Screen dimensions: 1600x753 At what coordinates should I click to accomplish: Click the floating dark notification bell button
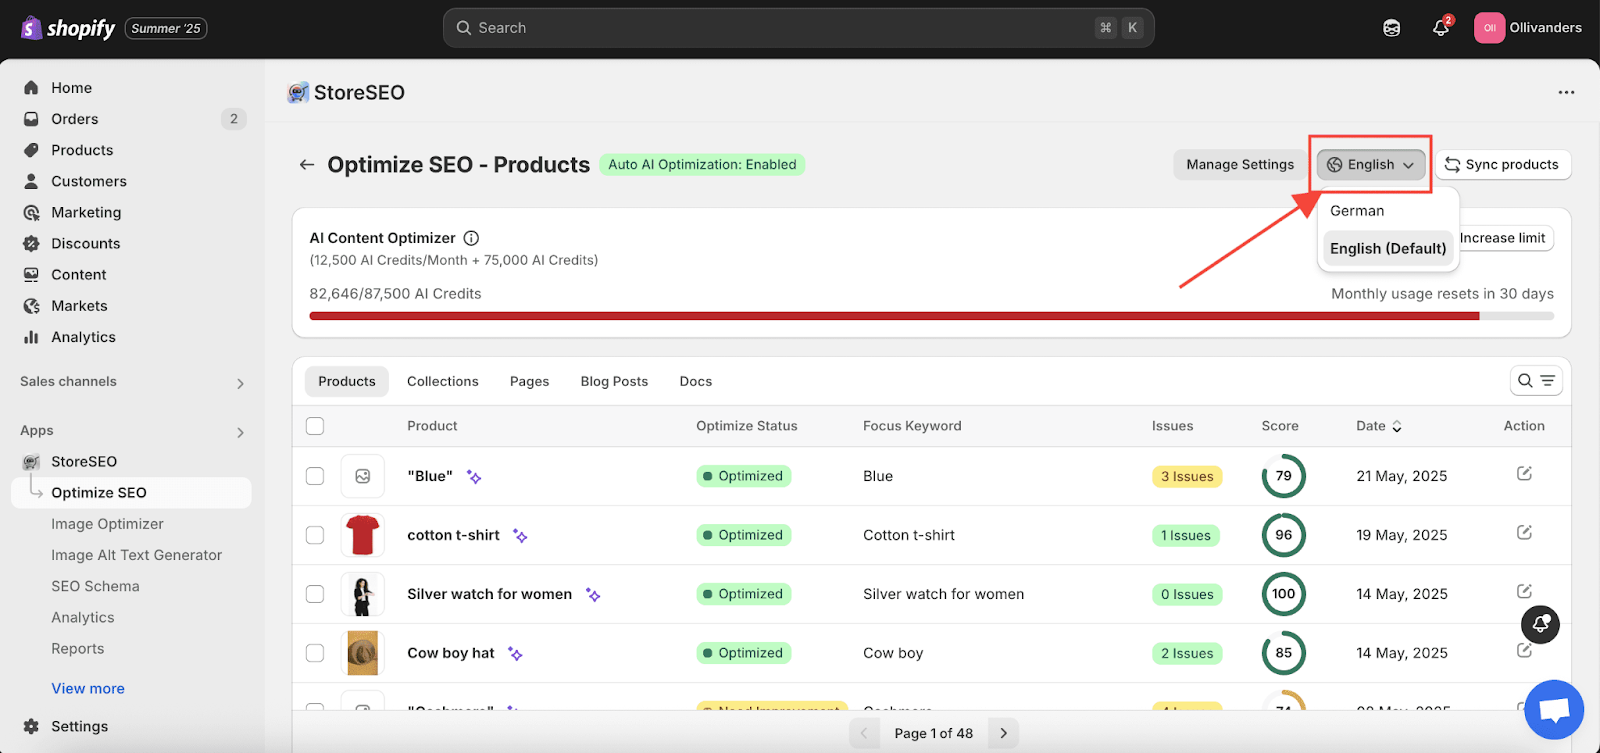click(1540, 625)
